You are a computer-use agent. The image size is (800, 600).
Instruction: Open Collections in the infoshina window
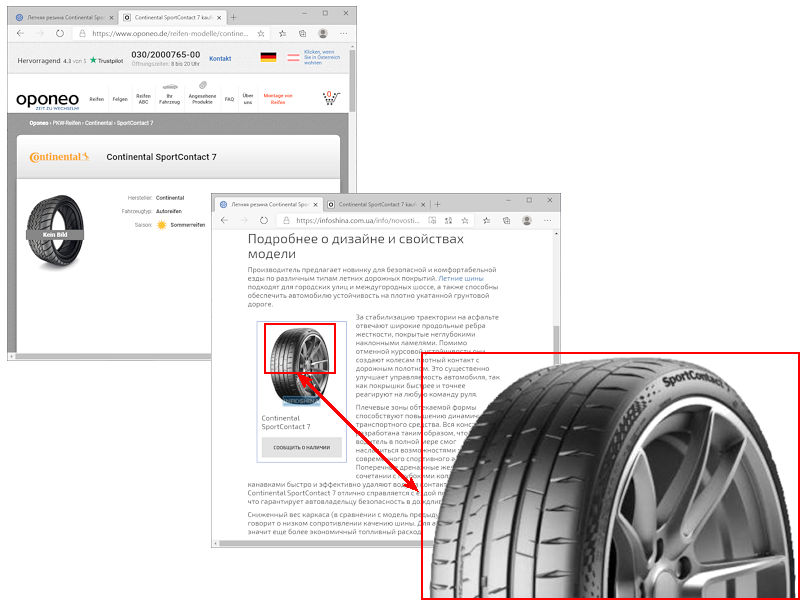click(507, 221)
